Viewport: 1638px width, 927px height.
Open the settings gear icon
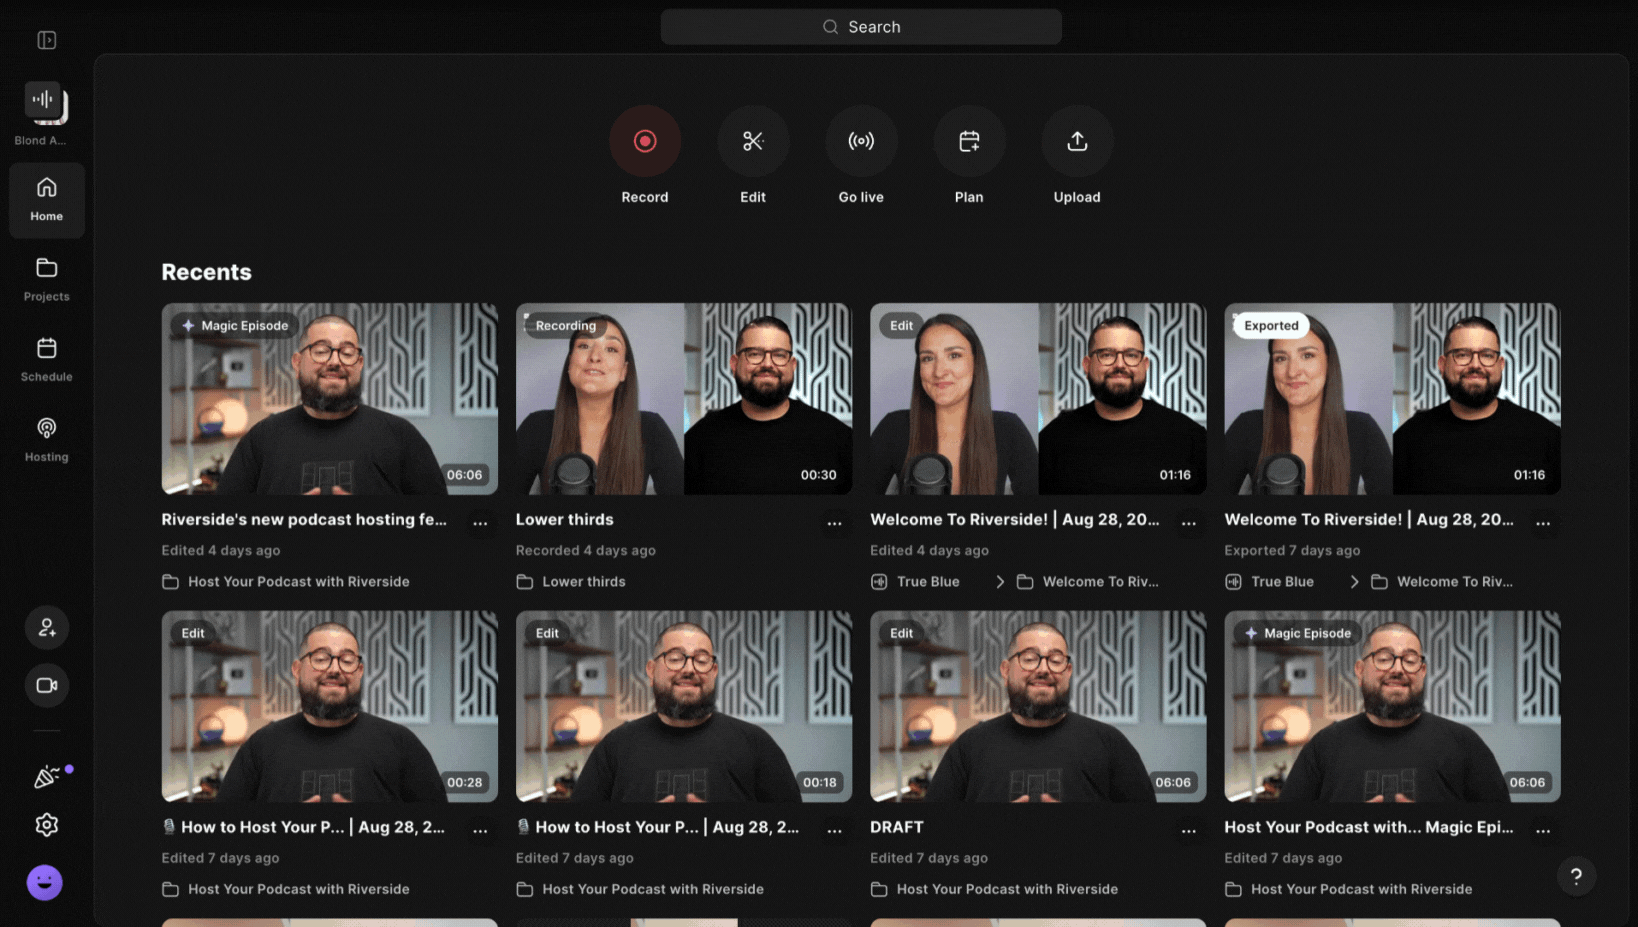point(47,825)
